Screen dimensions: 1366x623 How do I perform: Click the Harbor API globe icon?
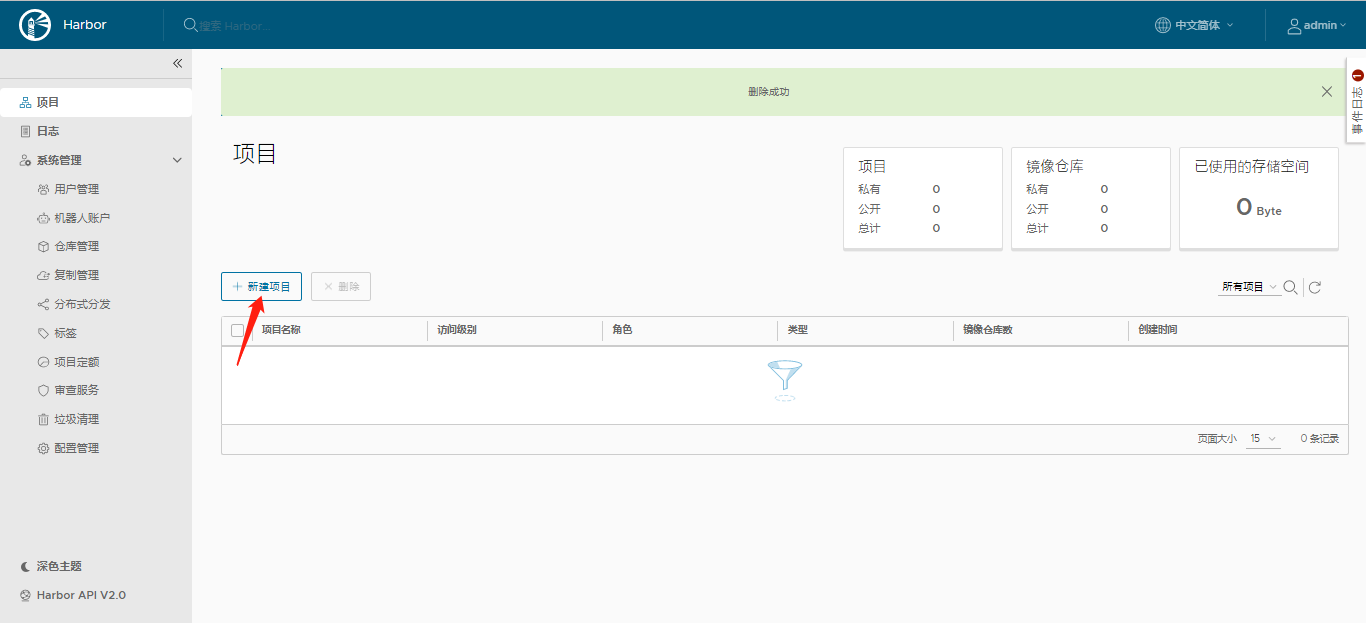tap(26, 595)
